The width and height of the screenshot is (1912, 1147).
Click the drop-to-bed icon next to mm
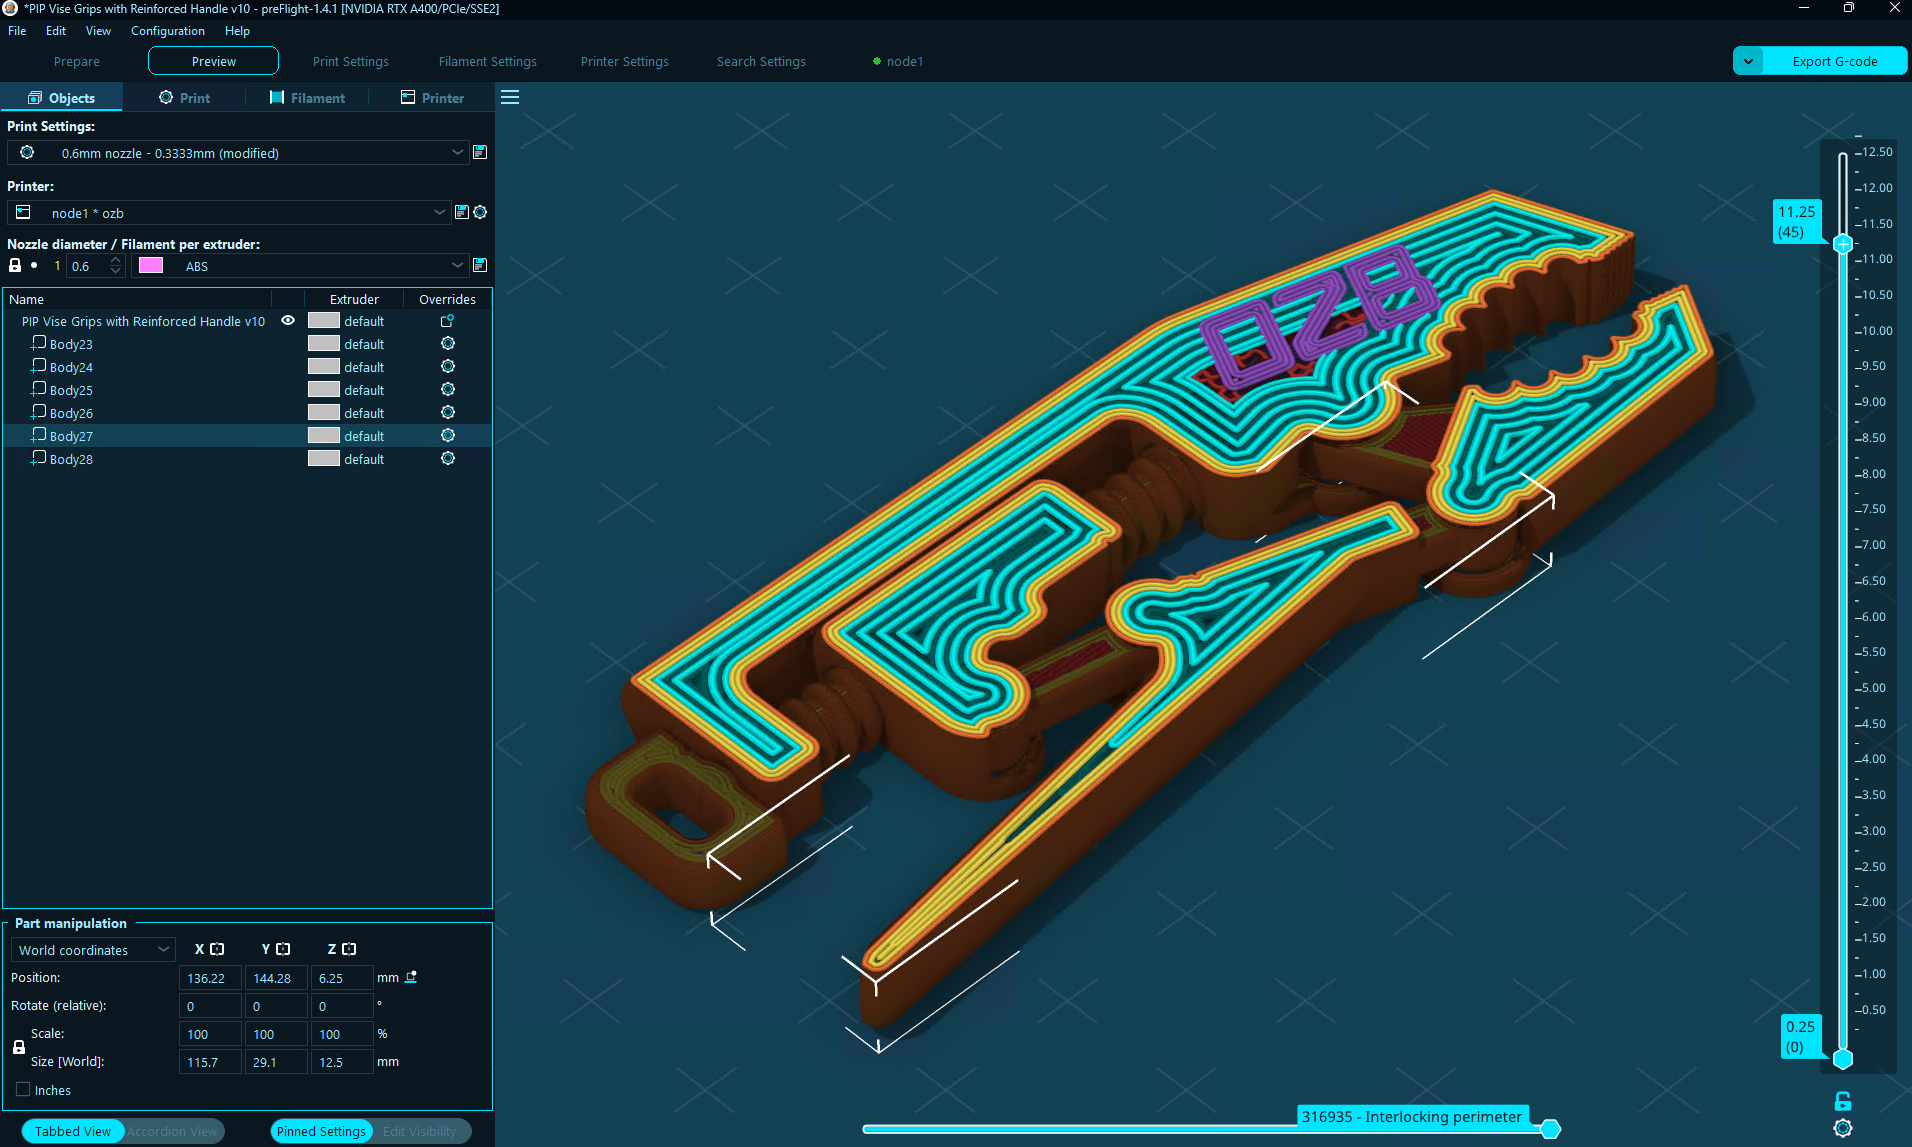tap(411, 977)
